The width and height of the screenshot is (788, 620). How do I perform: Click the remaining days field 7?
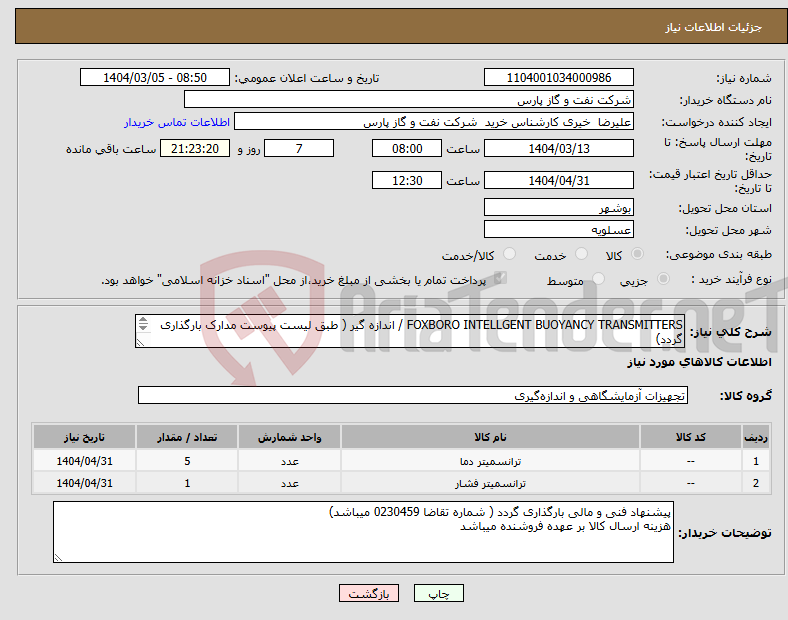pyautogui.click(x=299, y=148)
